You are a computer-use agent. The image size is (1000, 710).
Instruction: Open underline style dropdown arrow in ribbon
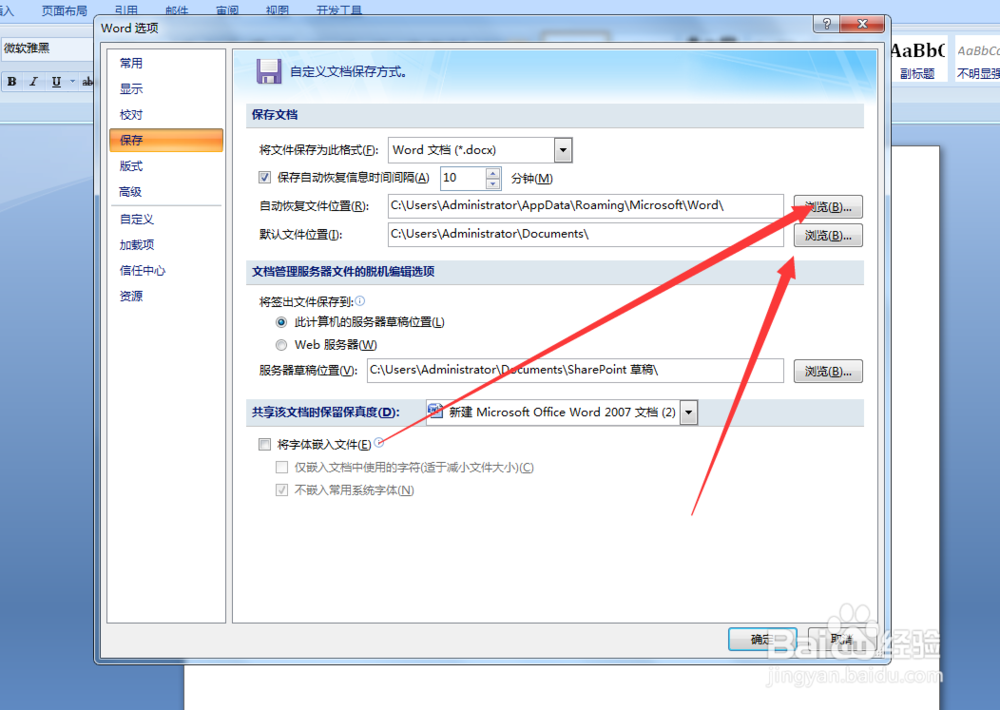[x=72, y=82]
